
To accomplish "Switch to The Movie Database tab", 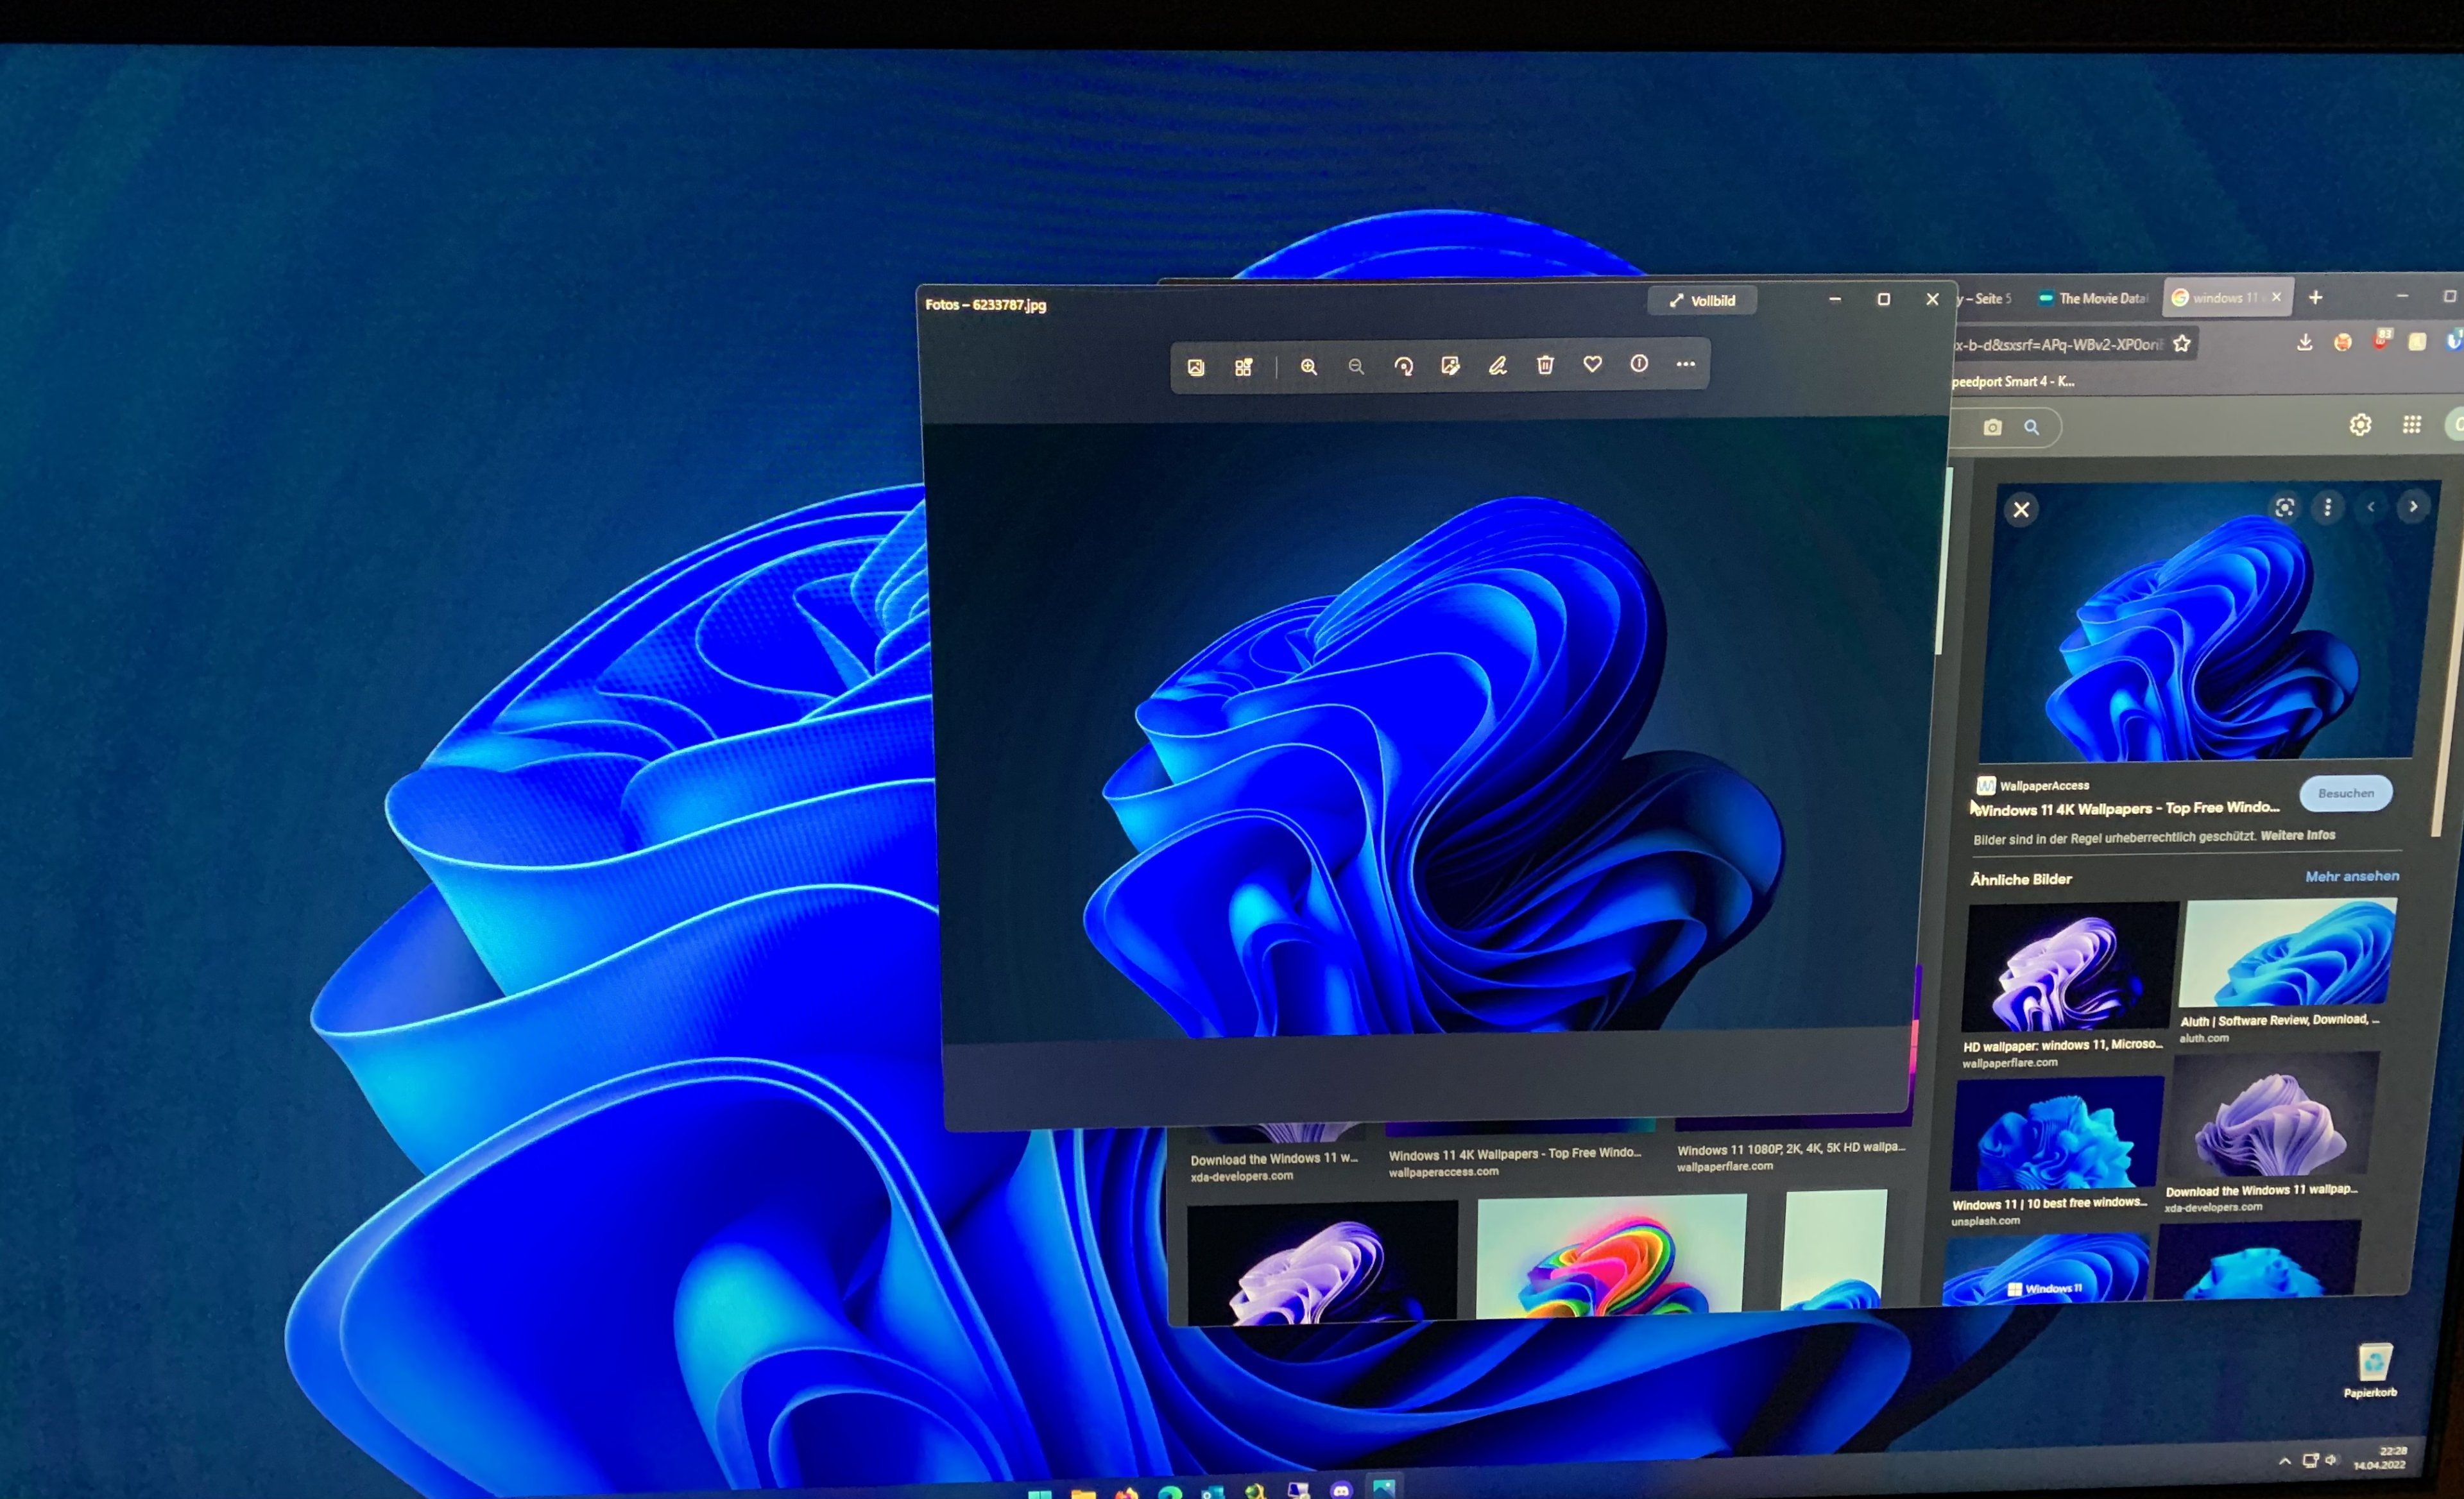I will (x=2093, y=298).
